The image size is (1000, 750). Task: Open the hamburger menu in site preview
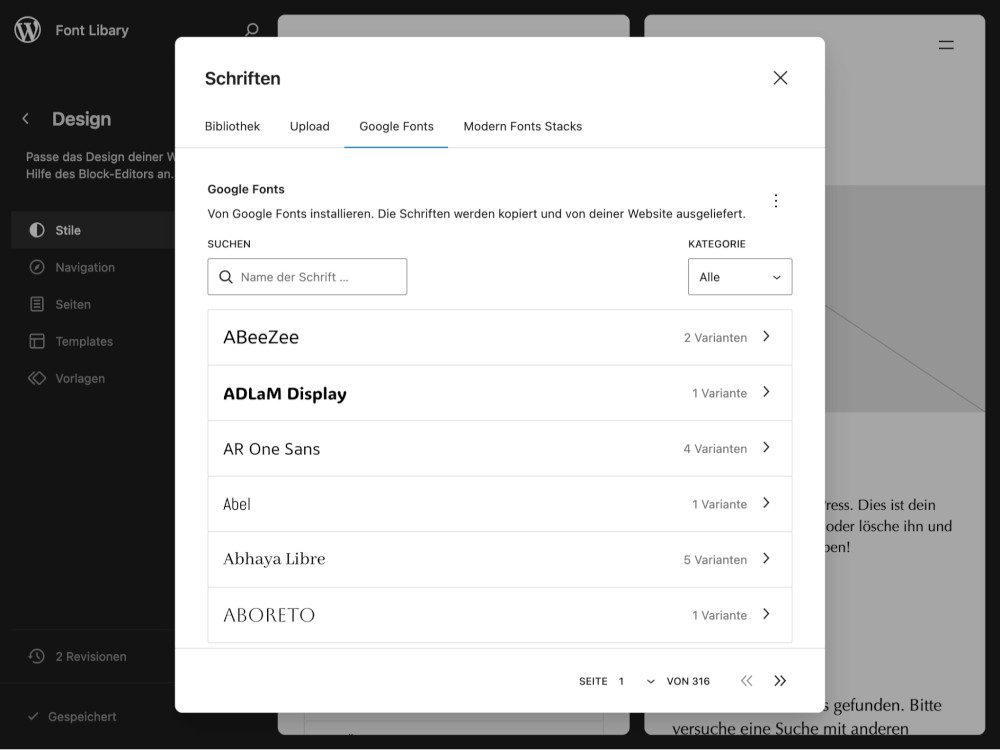(x=945, y=45)
